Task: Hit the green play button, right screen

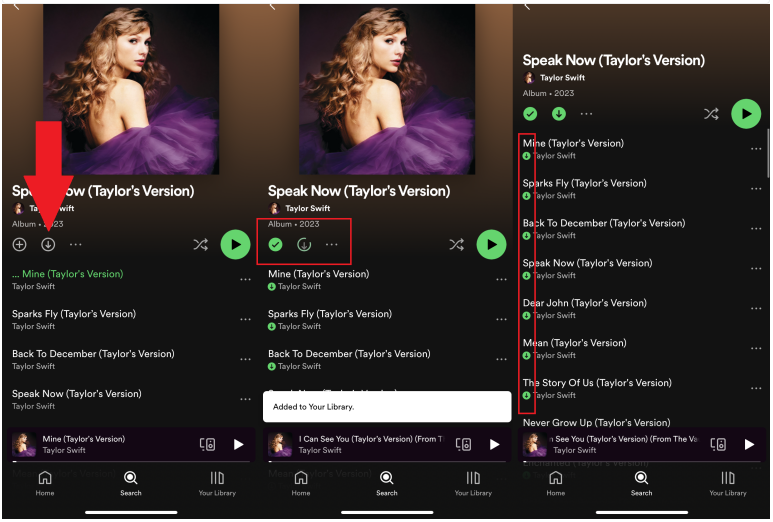Action: 746,114
